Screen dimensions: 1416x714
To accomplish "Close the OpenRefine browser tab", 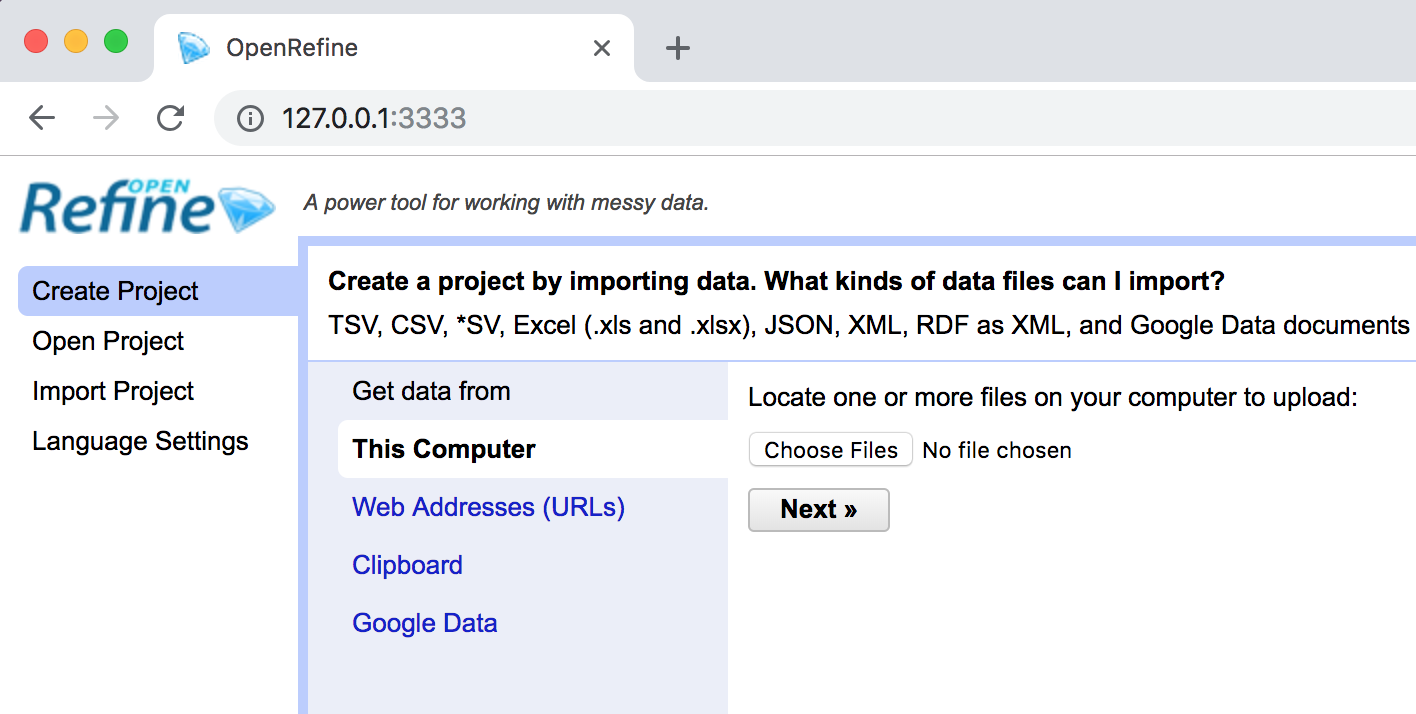I will coord(601,48).
